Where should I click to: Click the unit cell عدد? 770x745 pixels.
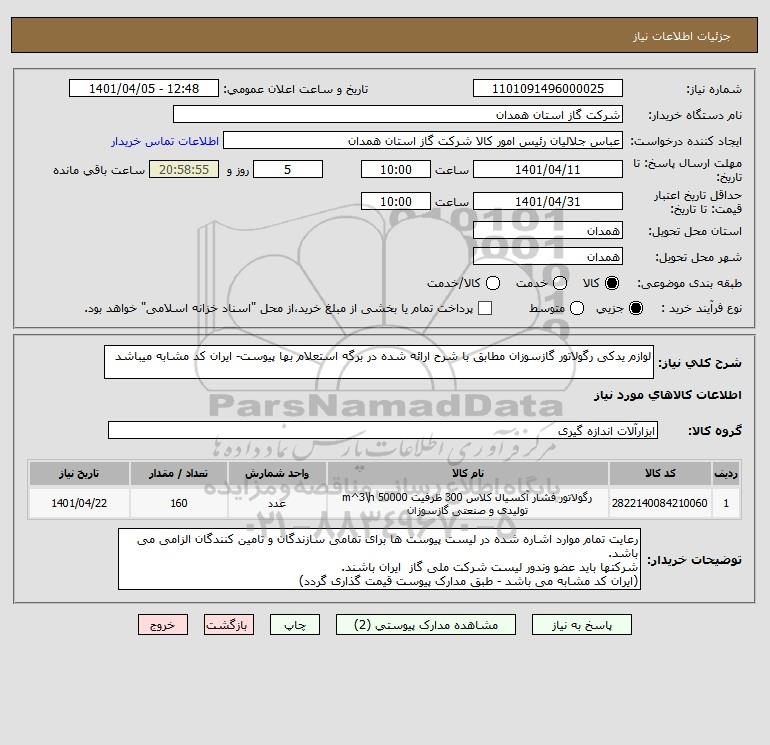[277, 503]
